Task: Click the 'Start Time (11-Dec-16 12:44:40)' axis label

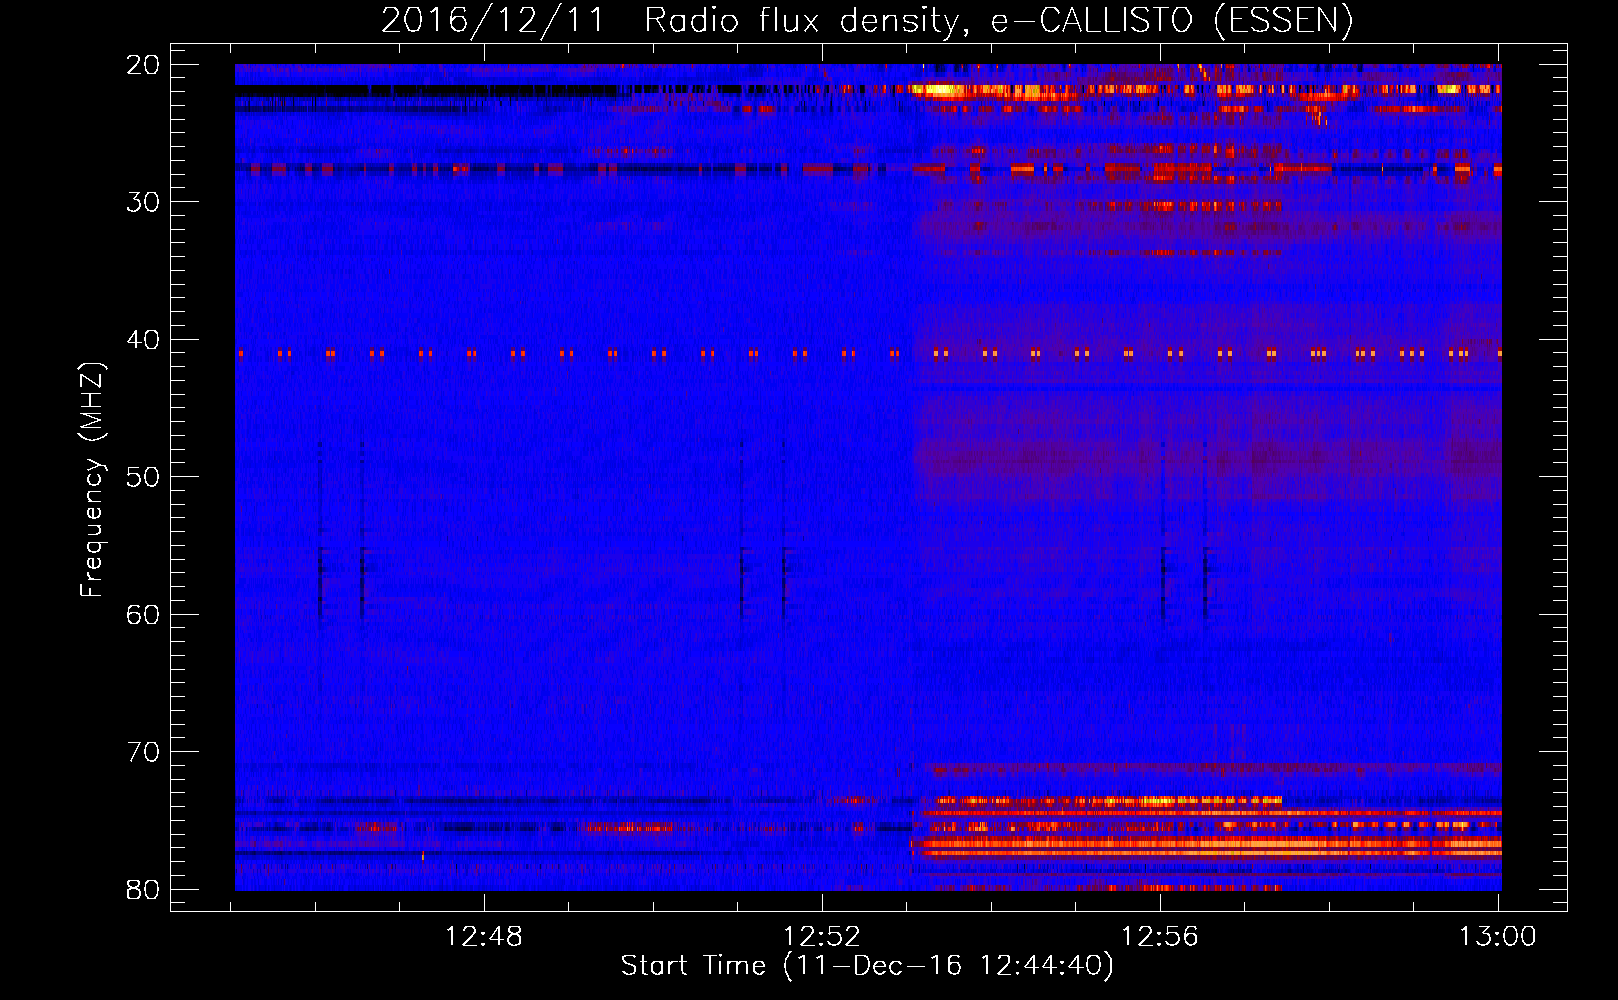Action: pos(867,966)
